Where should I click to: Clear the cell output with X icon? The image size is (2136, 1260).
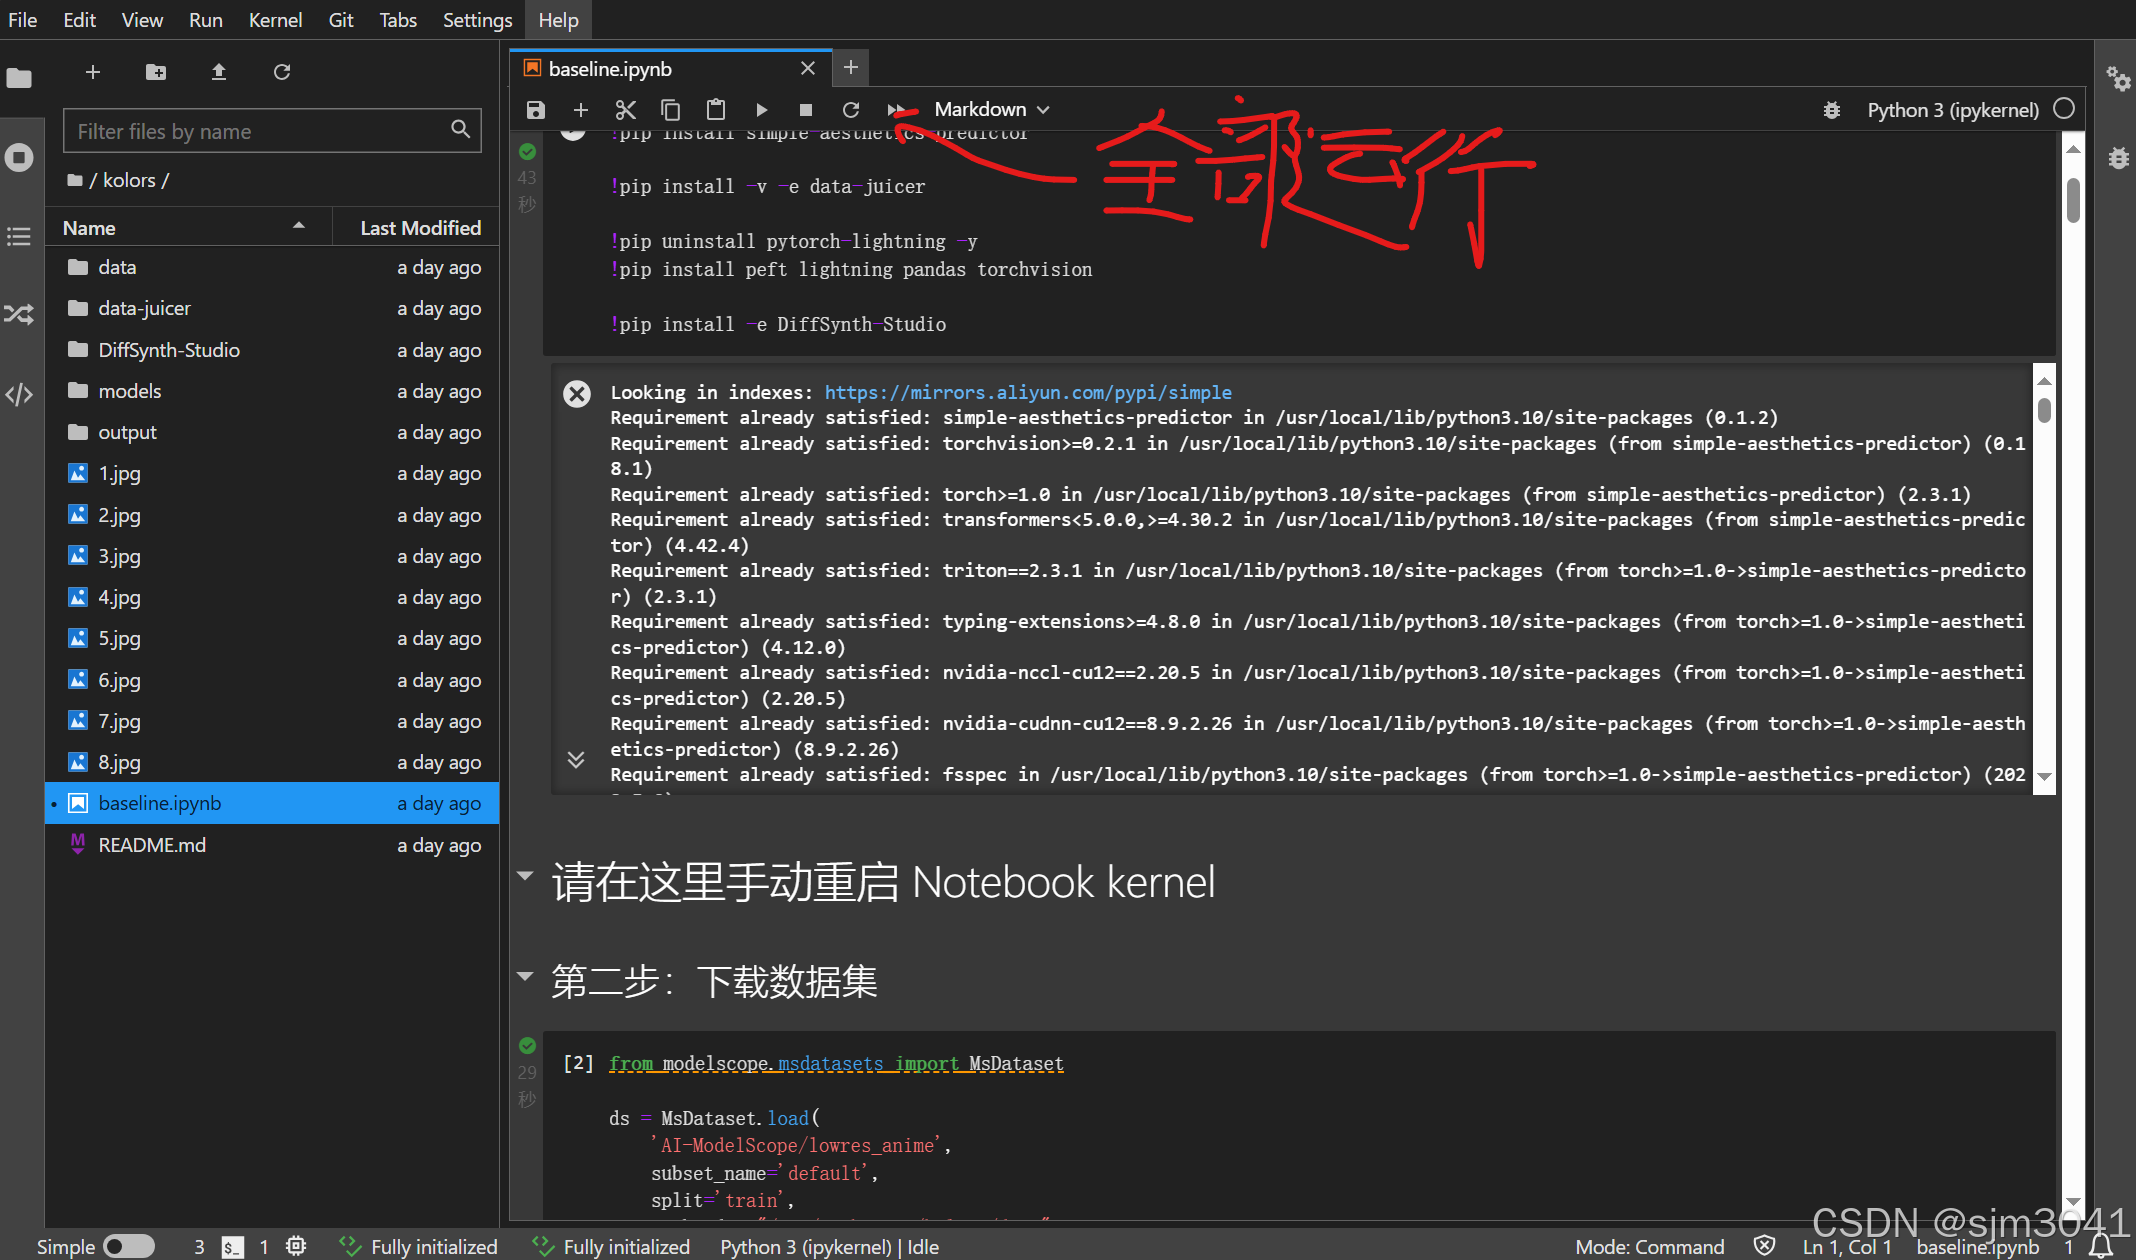577,393
